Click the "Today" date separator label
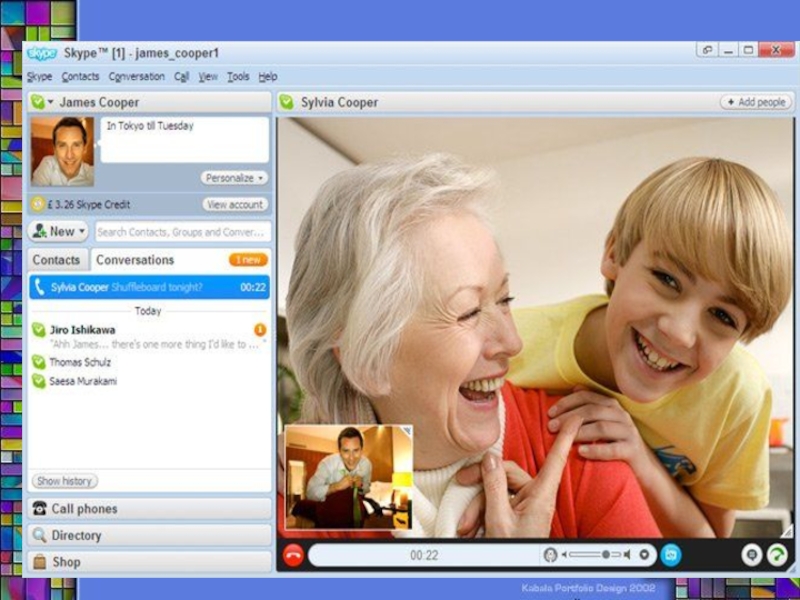 point(148,311)
